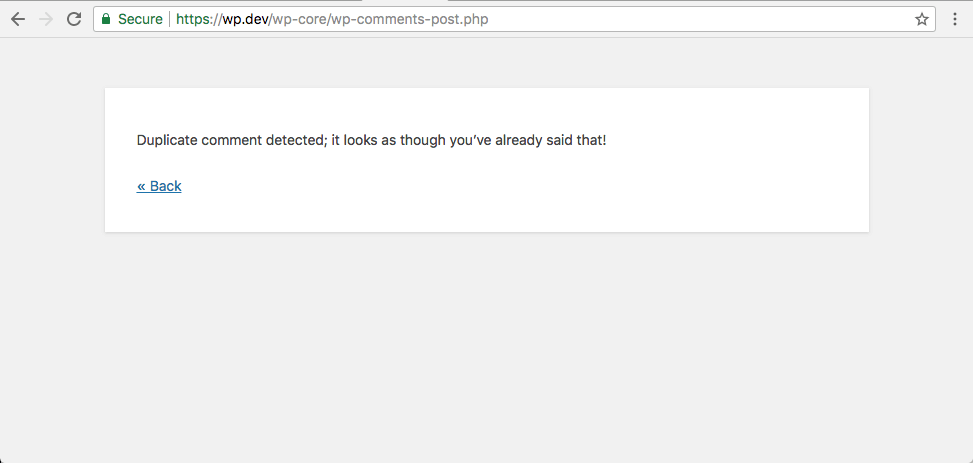Screen dimensions: 973x463
Task: Click the green Secure label
Action: point(140,19)
